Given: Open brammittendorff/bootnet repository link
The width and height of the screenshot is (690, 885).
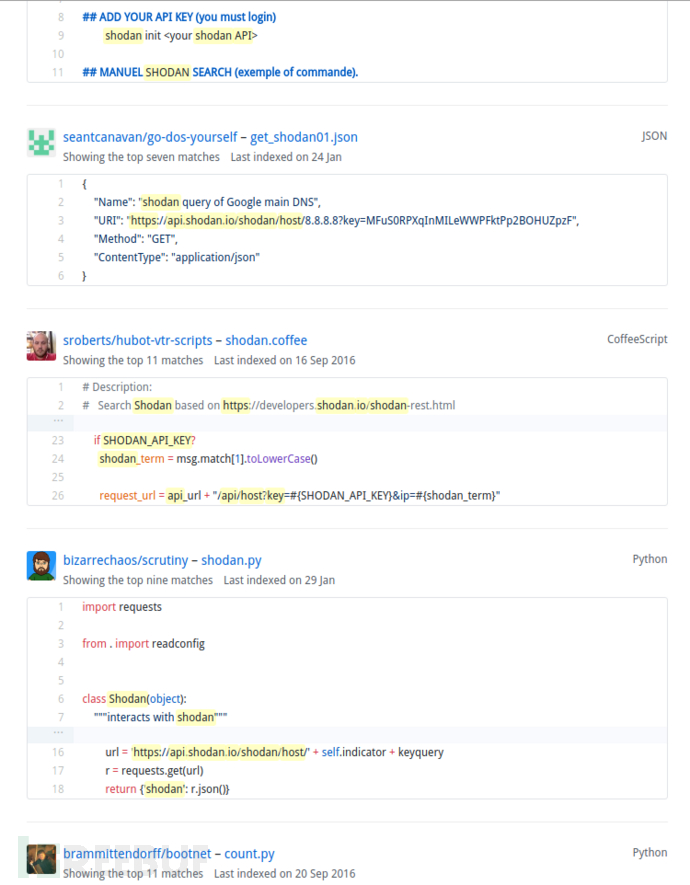Looking at the screenshot, I should pos(137,854).
